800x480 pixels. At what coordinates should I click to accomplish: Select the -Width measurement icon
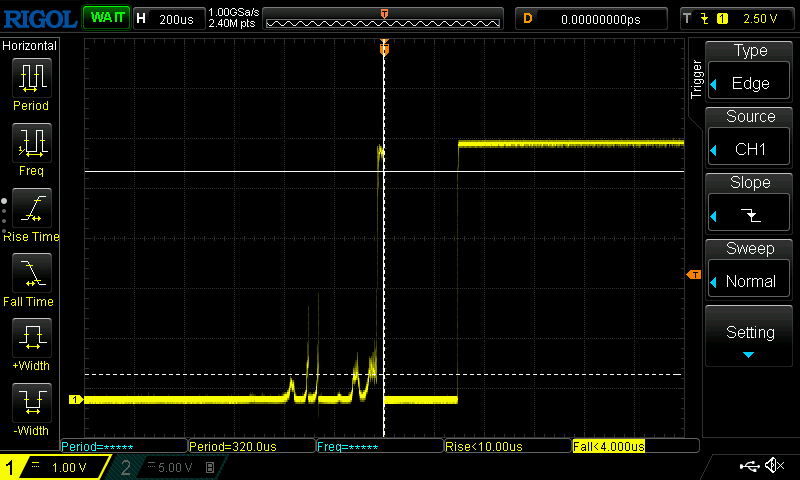(x=30, y=403)
